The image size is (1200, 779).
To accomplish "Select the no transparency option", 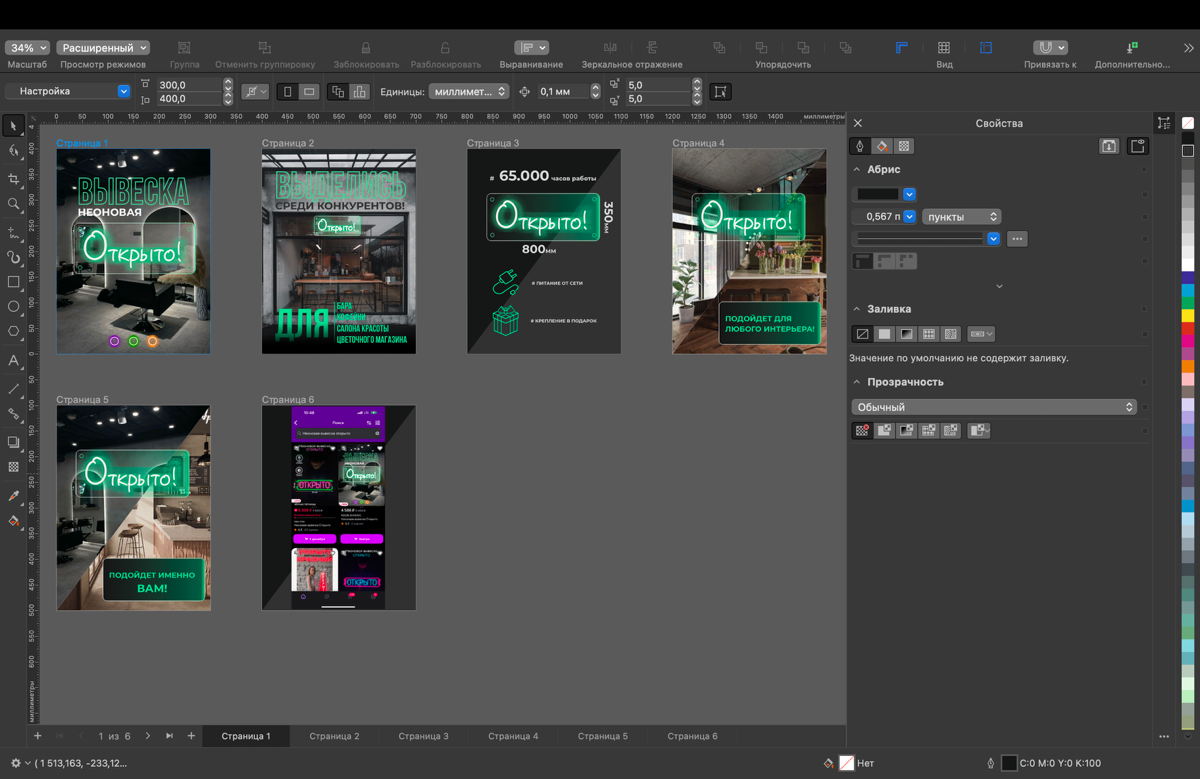I will [x=862, y=430].
